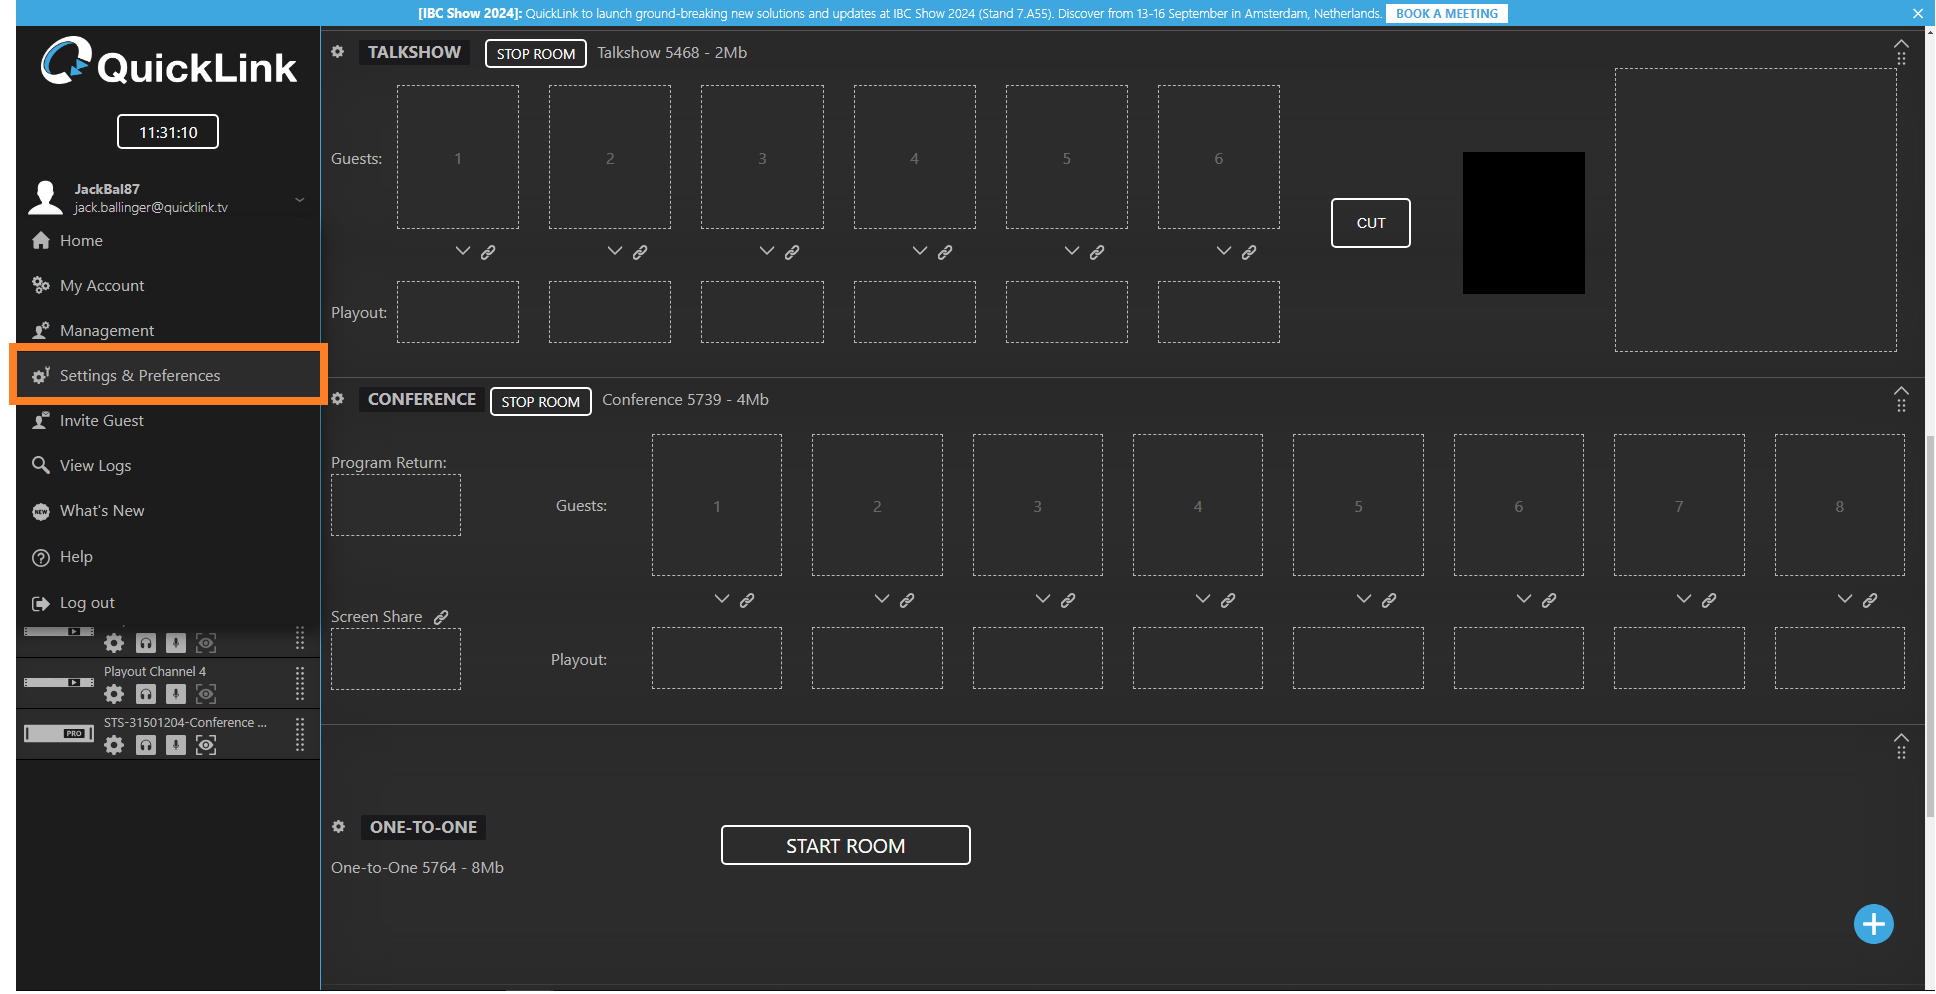Click the page's vertical scrollbar

(1930, 625)
